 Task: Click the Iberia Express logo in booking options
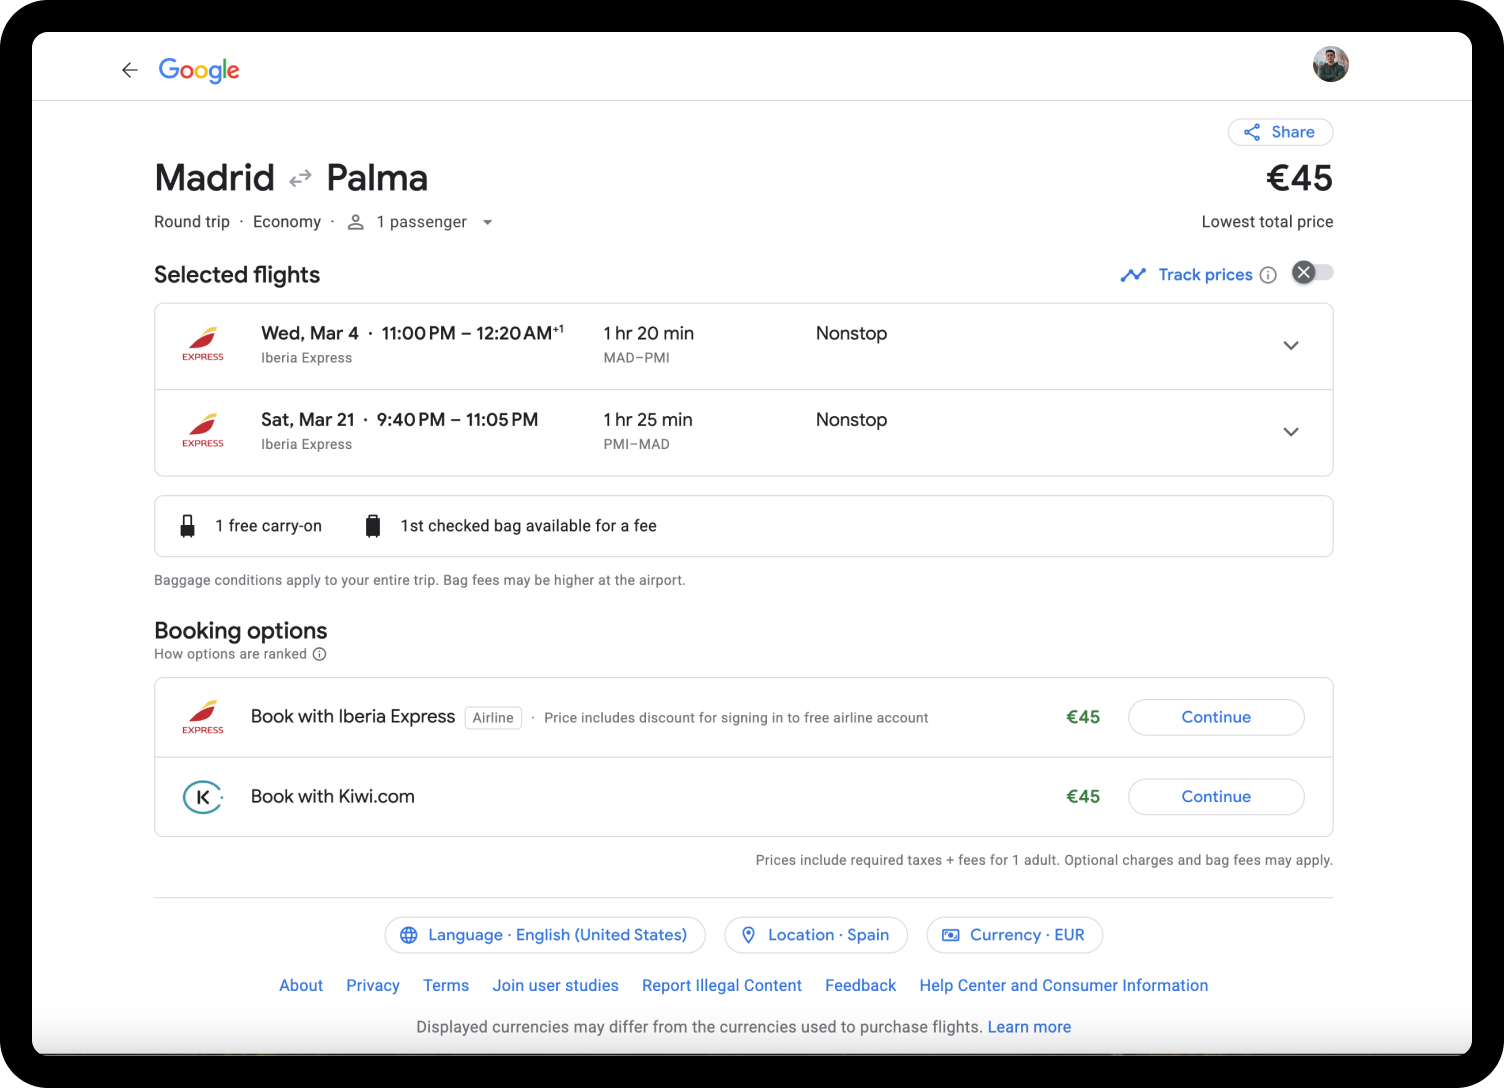tap(203, 717)
